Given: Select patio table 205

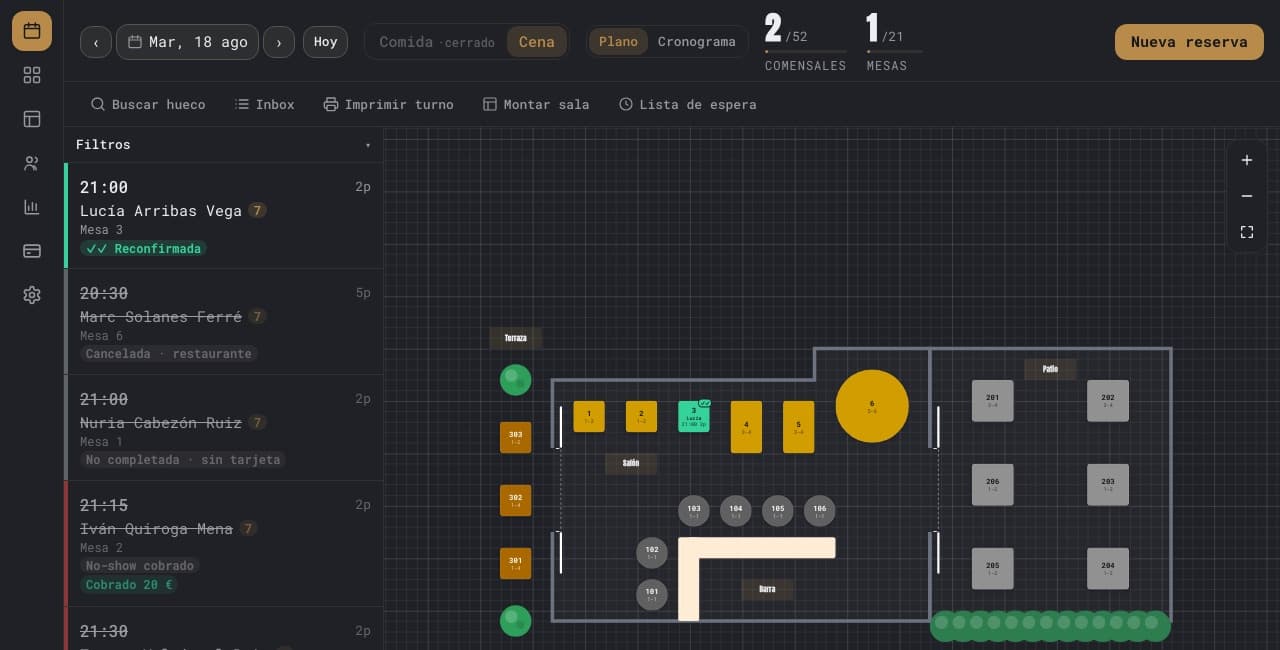Looking at the screenshot, I should point(993,568).
